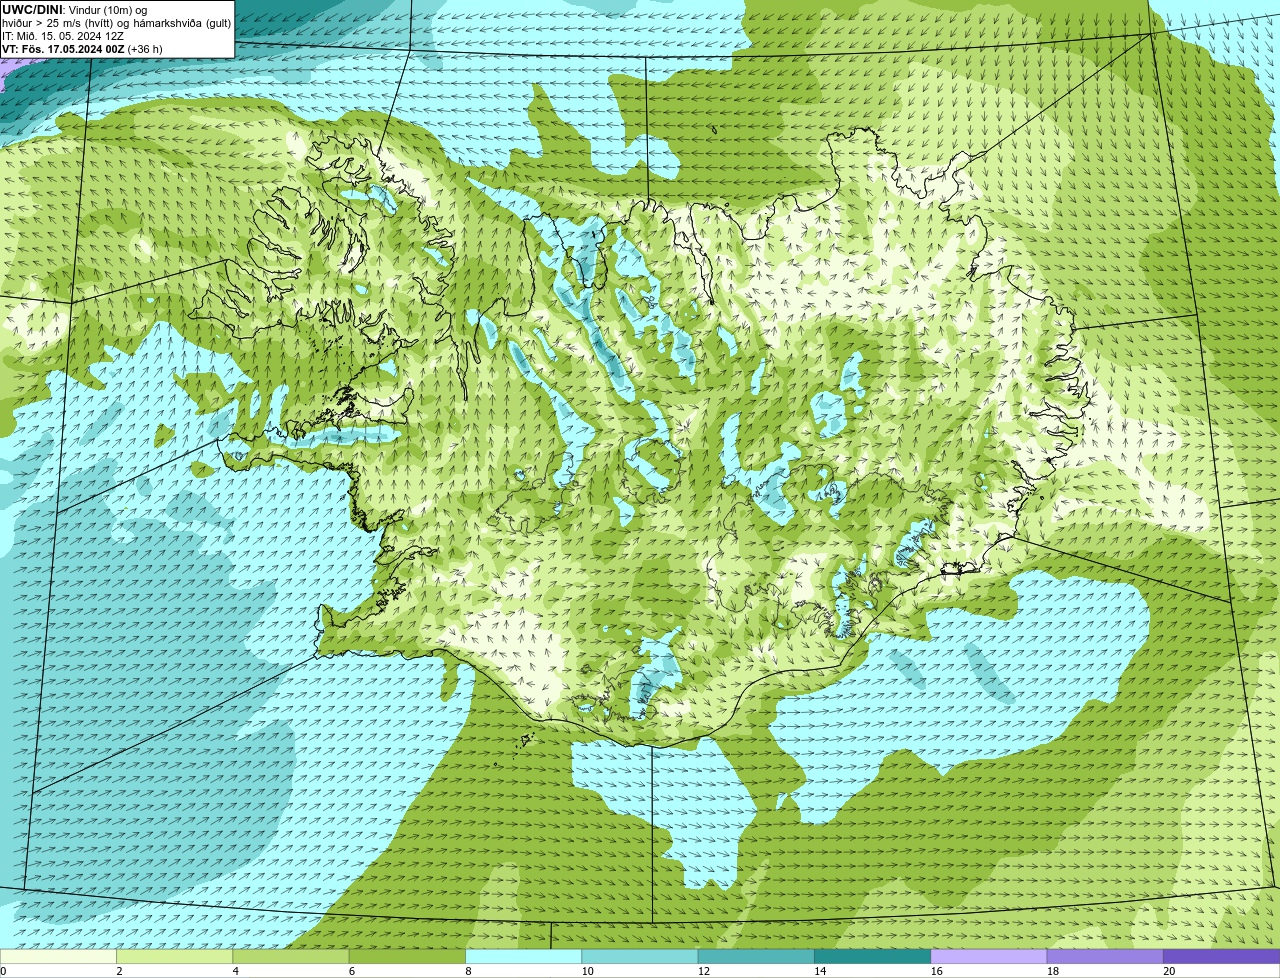The width and height of the screenshot is (1280, 978).
Task: Click the '14' scale label
Action: click(820, 971)
